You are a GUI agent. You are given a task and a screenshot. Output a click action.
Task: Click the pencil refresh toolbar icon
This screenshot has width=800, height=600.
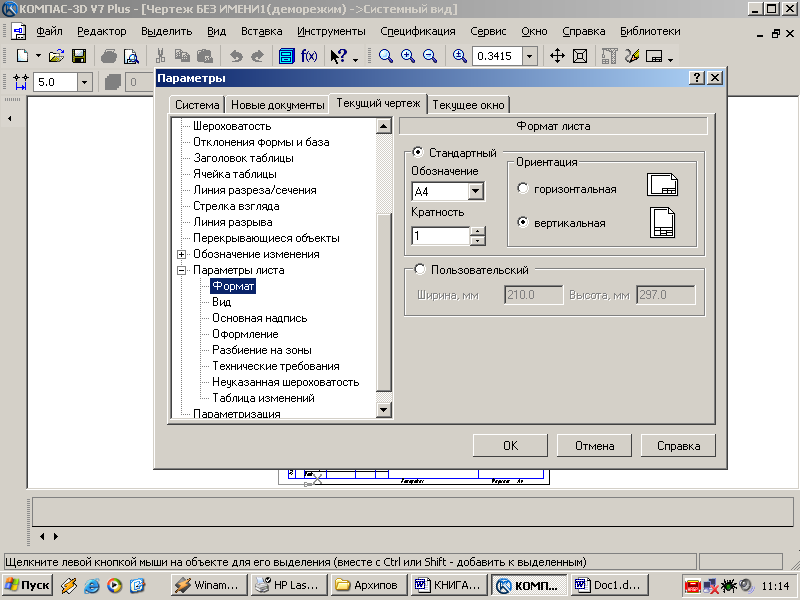tap(632, 56)
